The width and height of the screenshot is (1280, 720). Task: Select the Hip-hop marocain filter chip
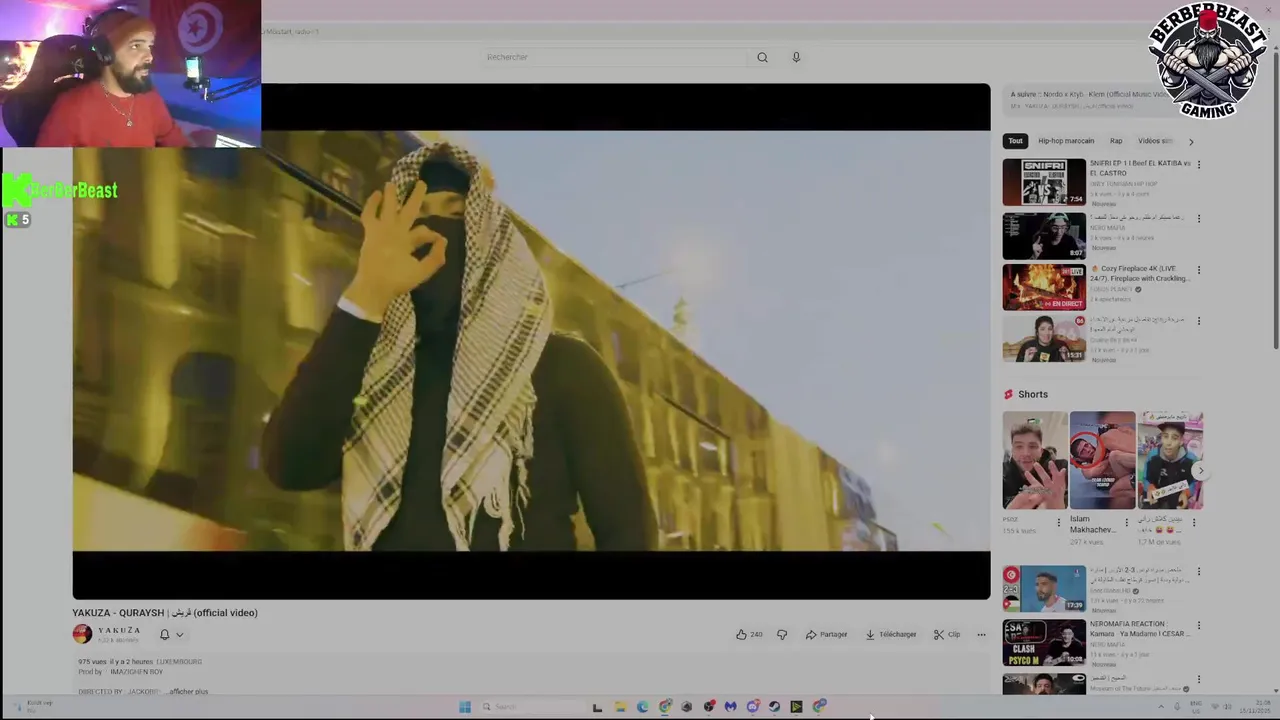point(1066,141)
